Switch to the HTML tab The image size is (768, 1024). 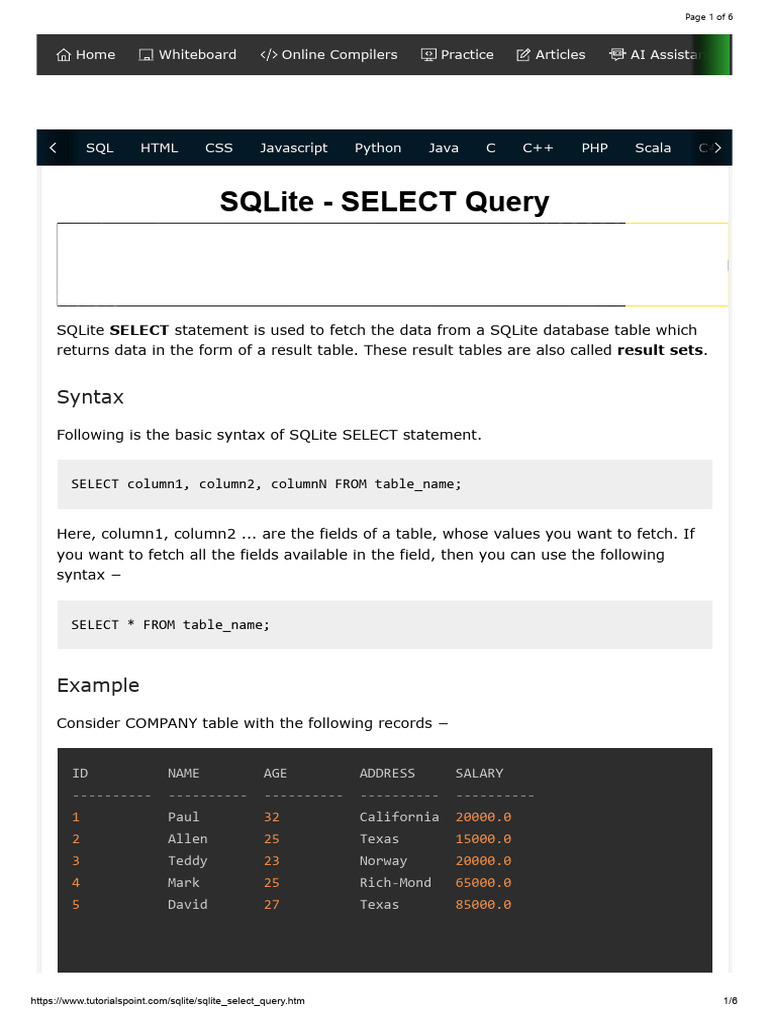tap(159, 148)
